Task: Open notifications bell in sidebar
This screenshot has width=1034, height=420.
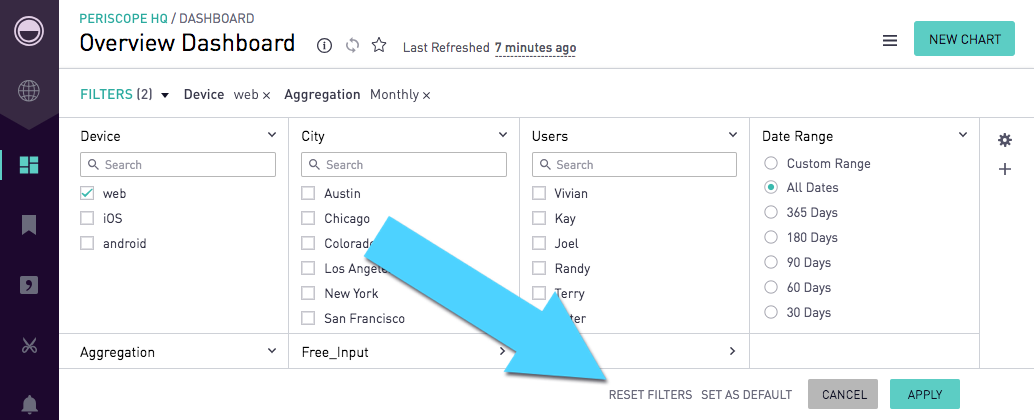Action: (29, 404)
